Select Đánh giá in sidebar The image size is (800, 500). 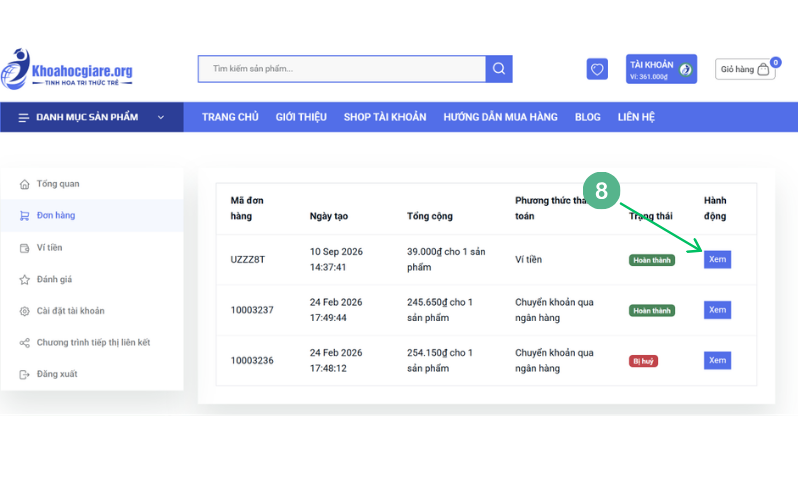click(54, 279)
